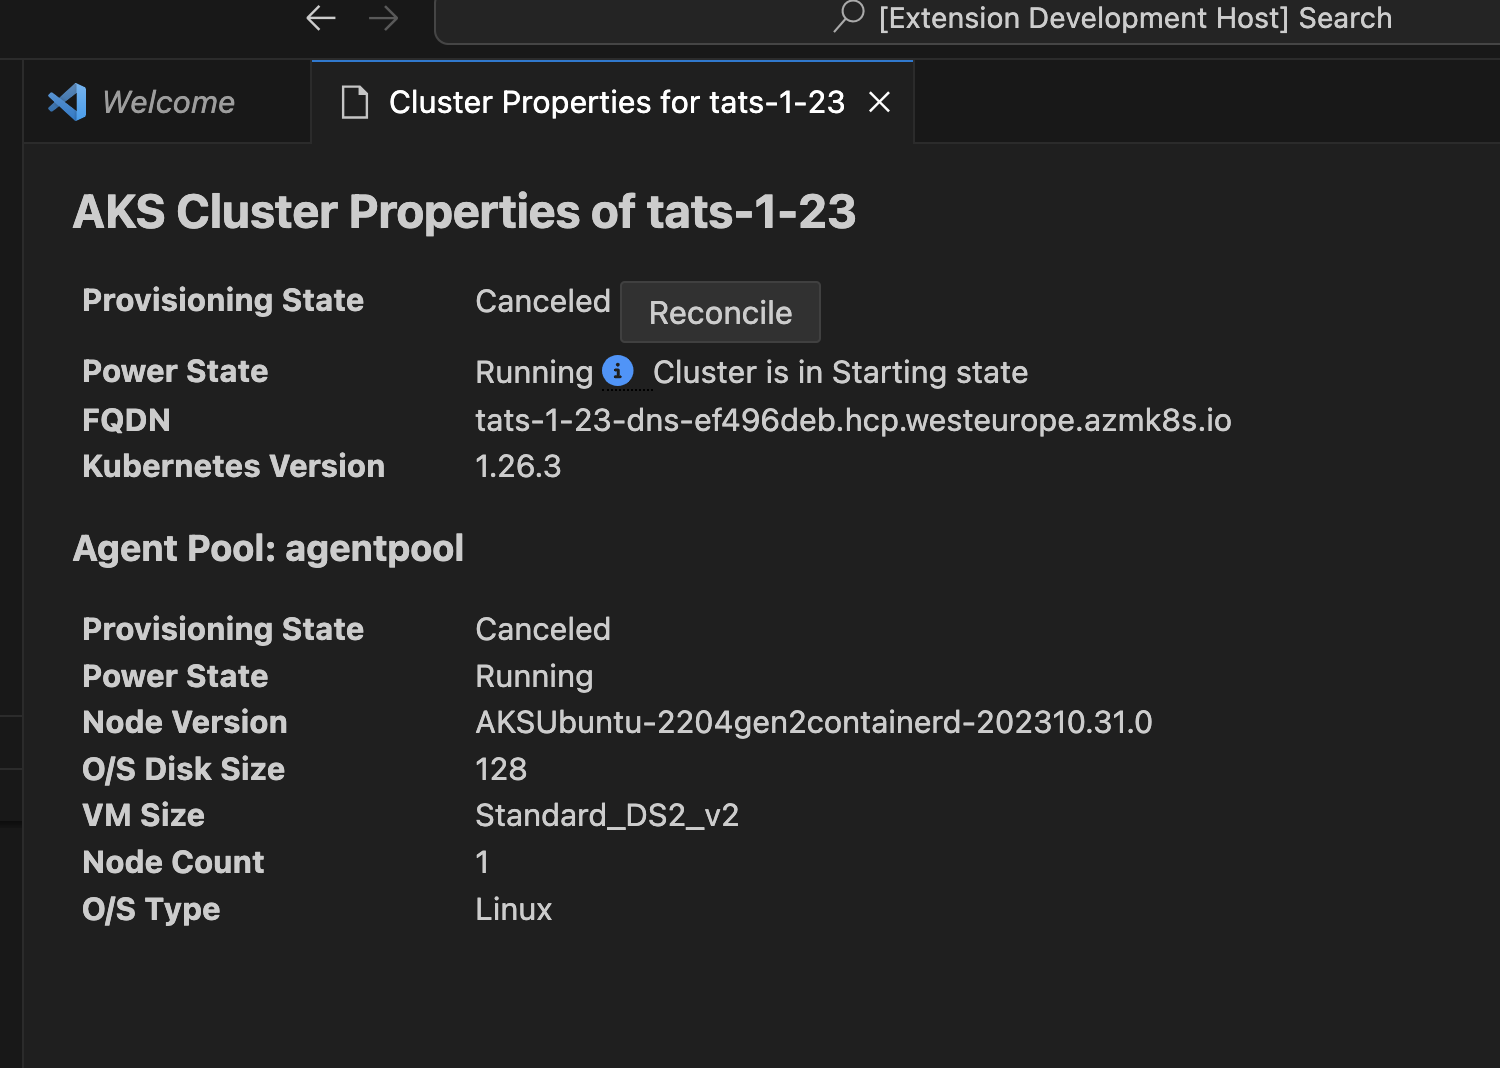Click the Reconcile button
This screenshot has height=1068, width=1500.
(720, 312)
